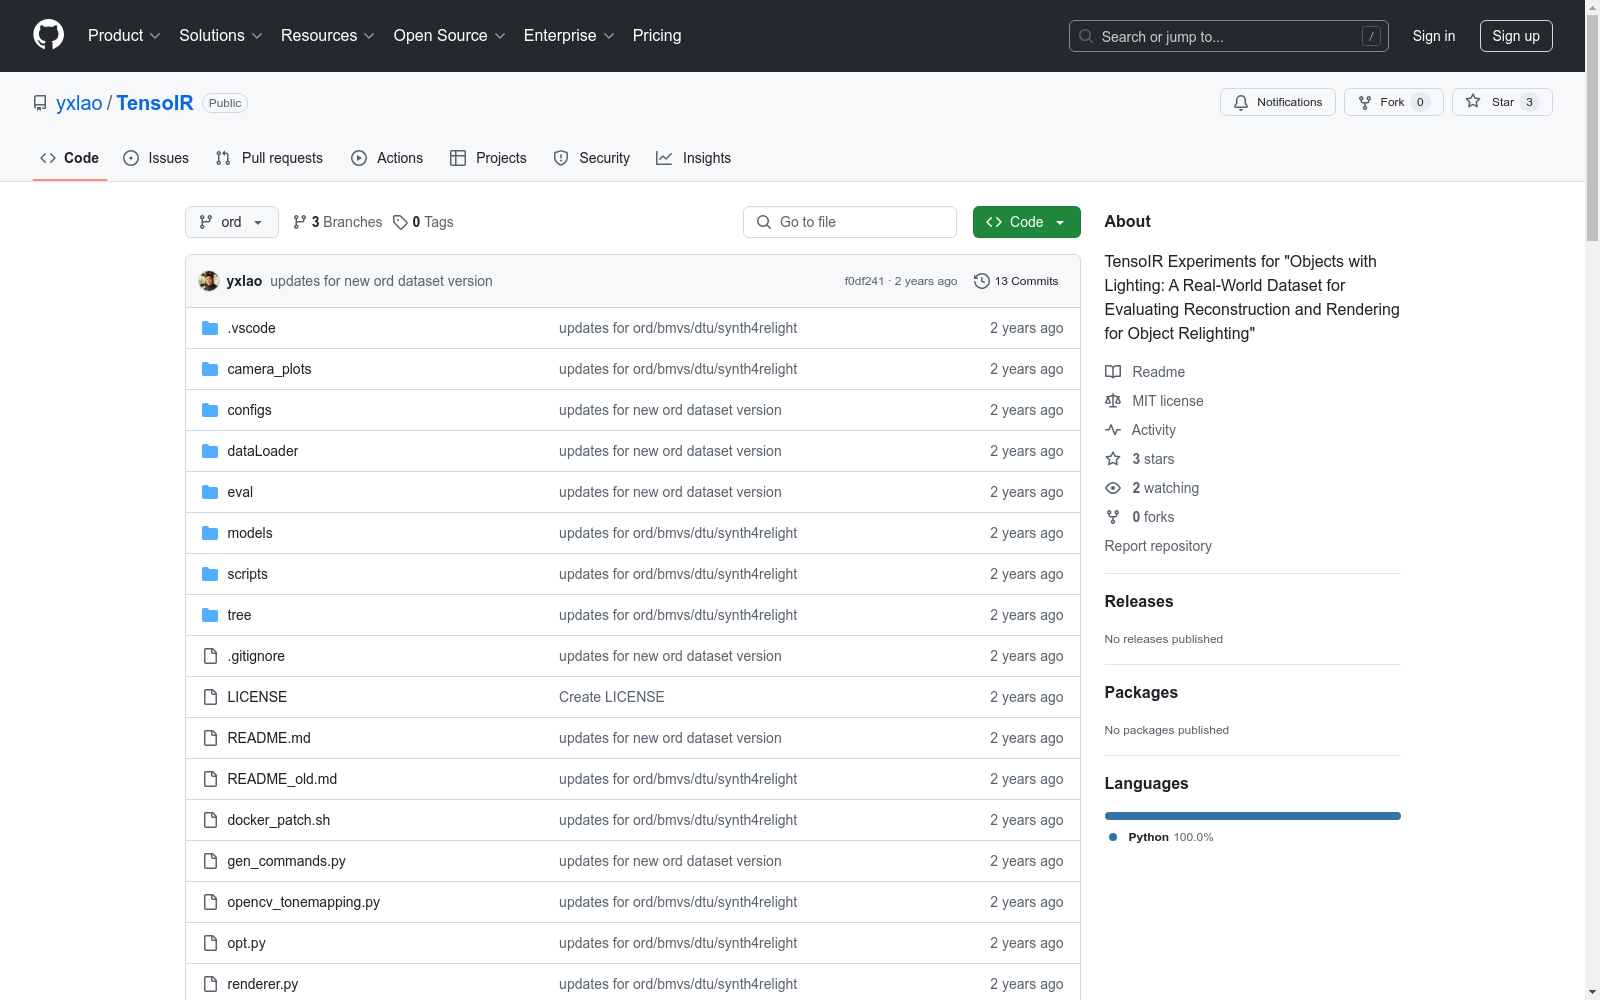View the Insights tab

pos(694,158)
